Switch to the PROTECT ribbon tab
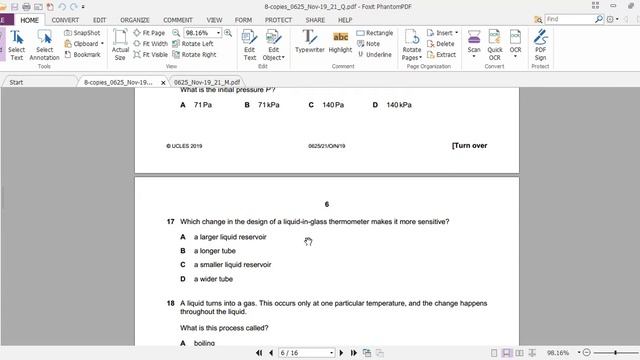Image resolution: width=640 pixels, height=360 pixels. pos(278,20)
